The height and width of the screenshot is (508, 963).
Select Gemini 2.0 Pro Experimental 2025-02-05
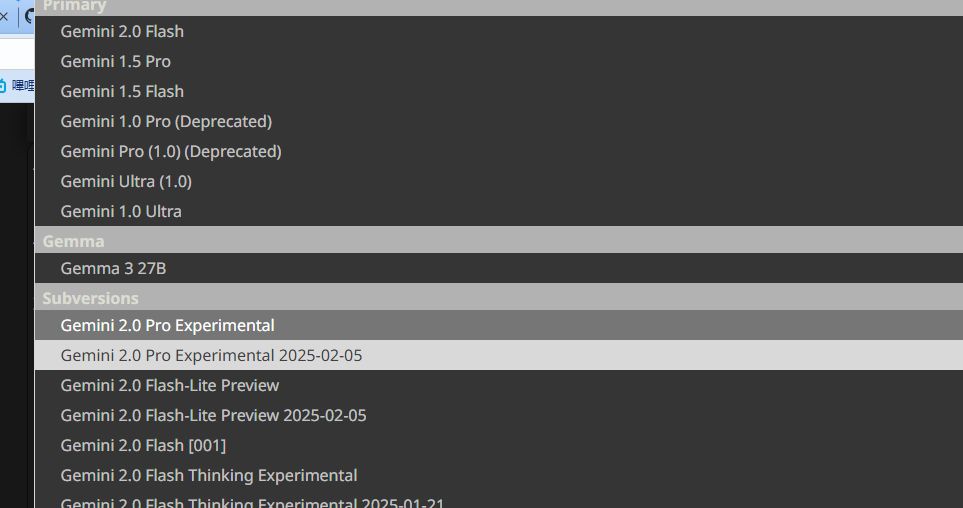[x=211, y=355]
